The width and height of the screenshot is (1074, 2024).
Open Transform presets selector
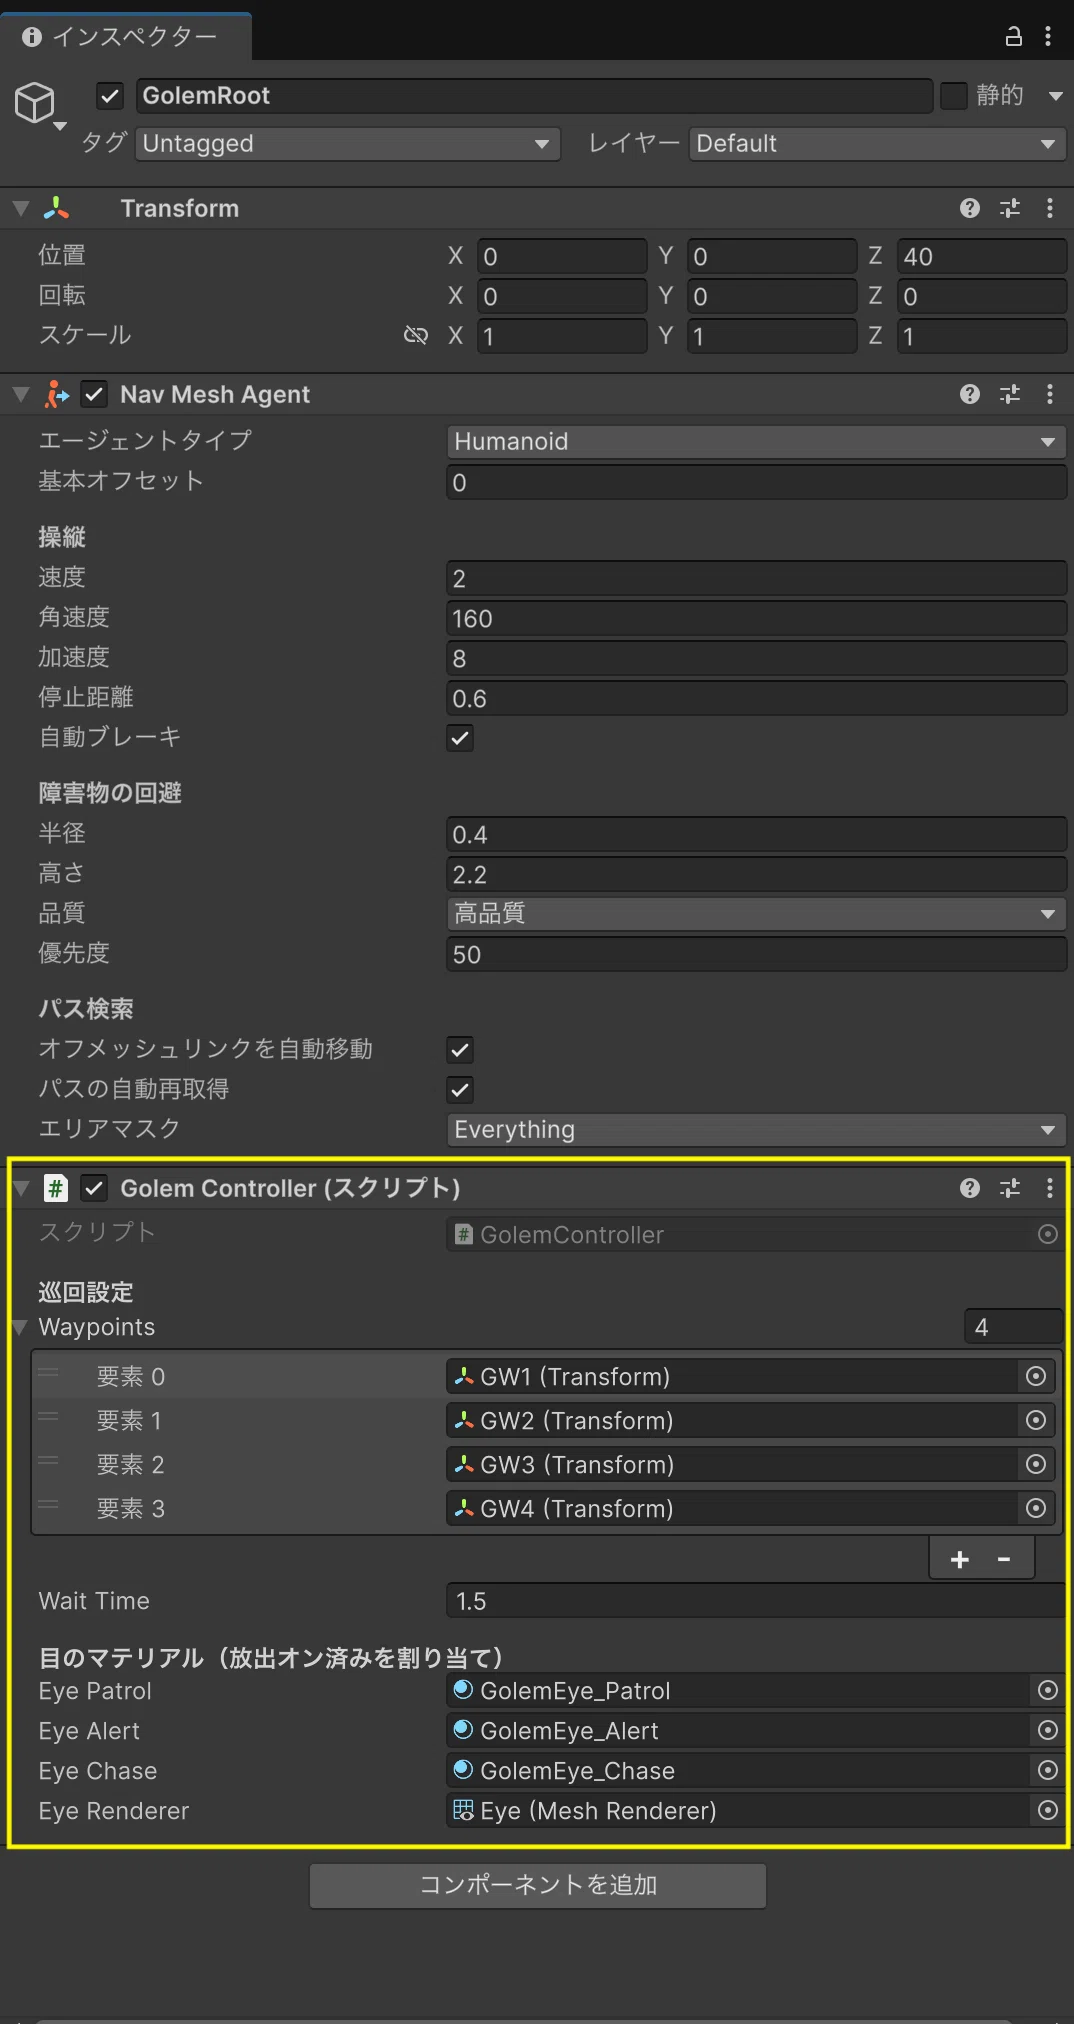1010,208
